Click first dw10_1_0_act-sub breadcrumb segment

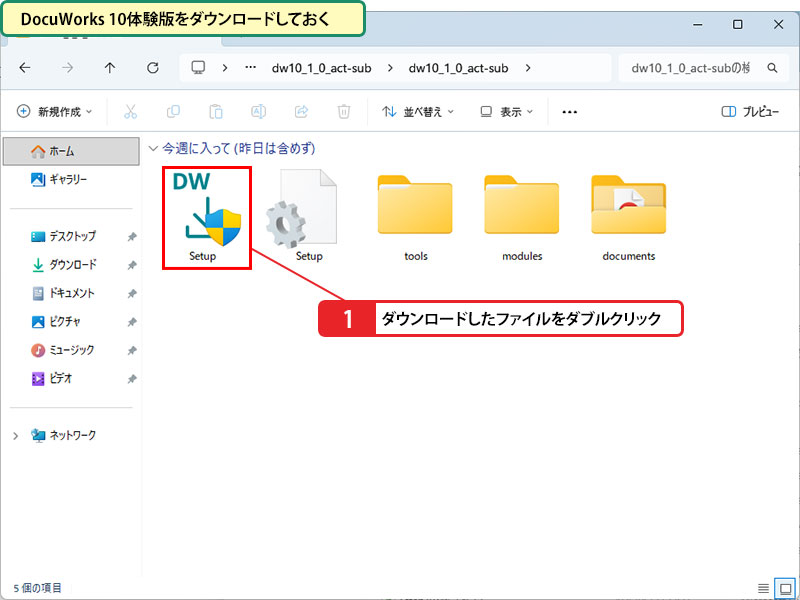(x=321, y=68)
